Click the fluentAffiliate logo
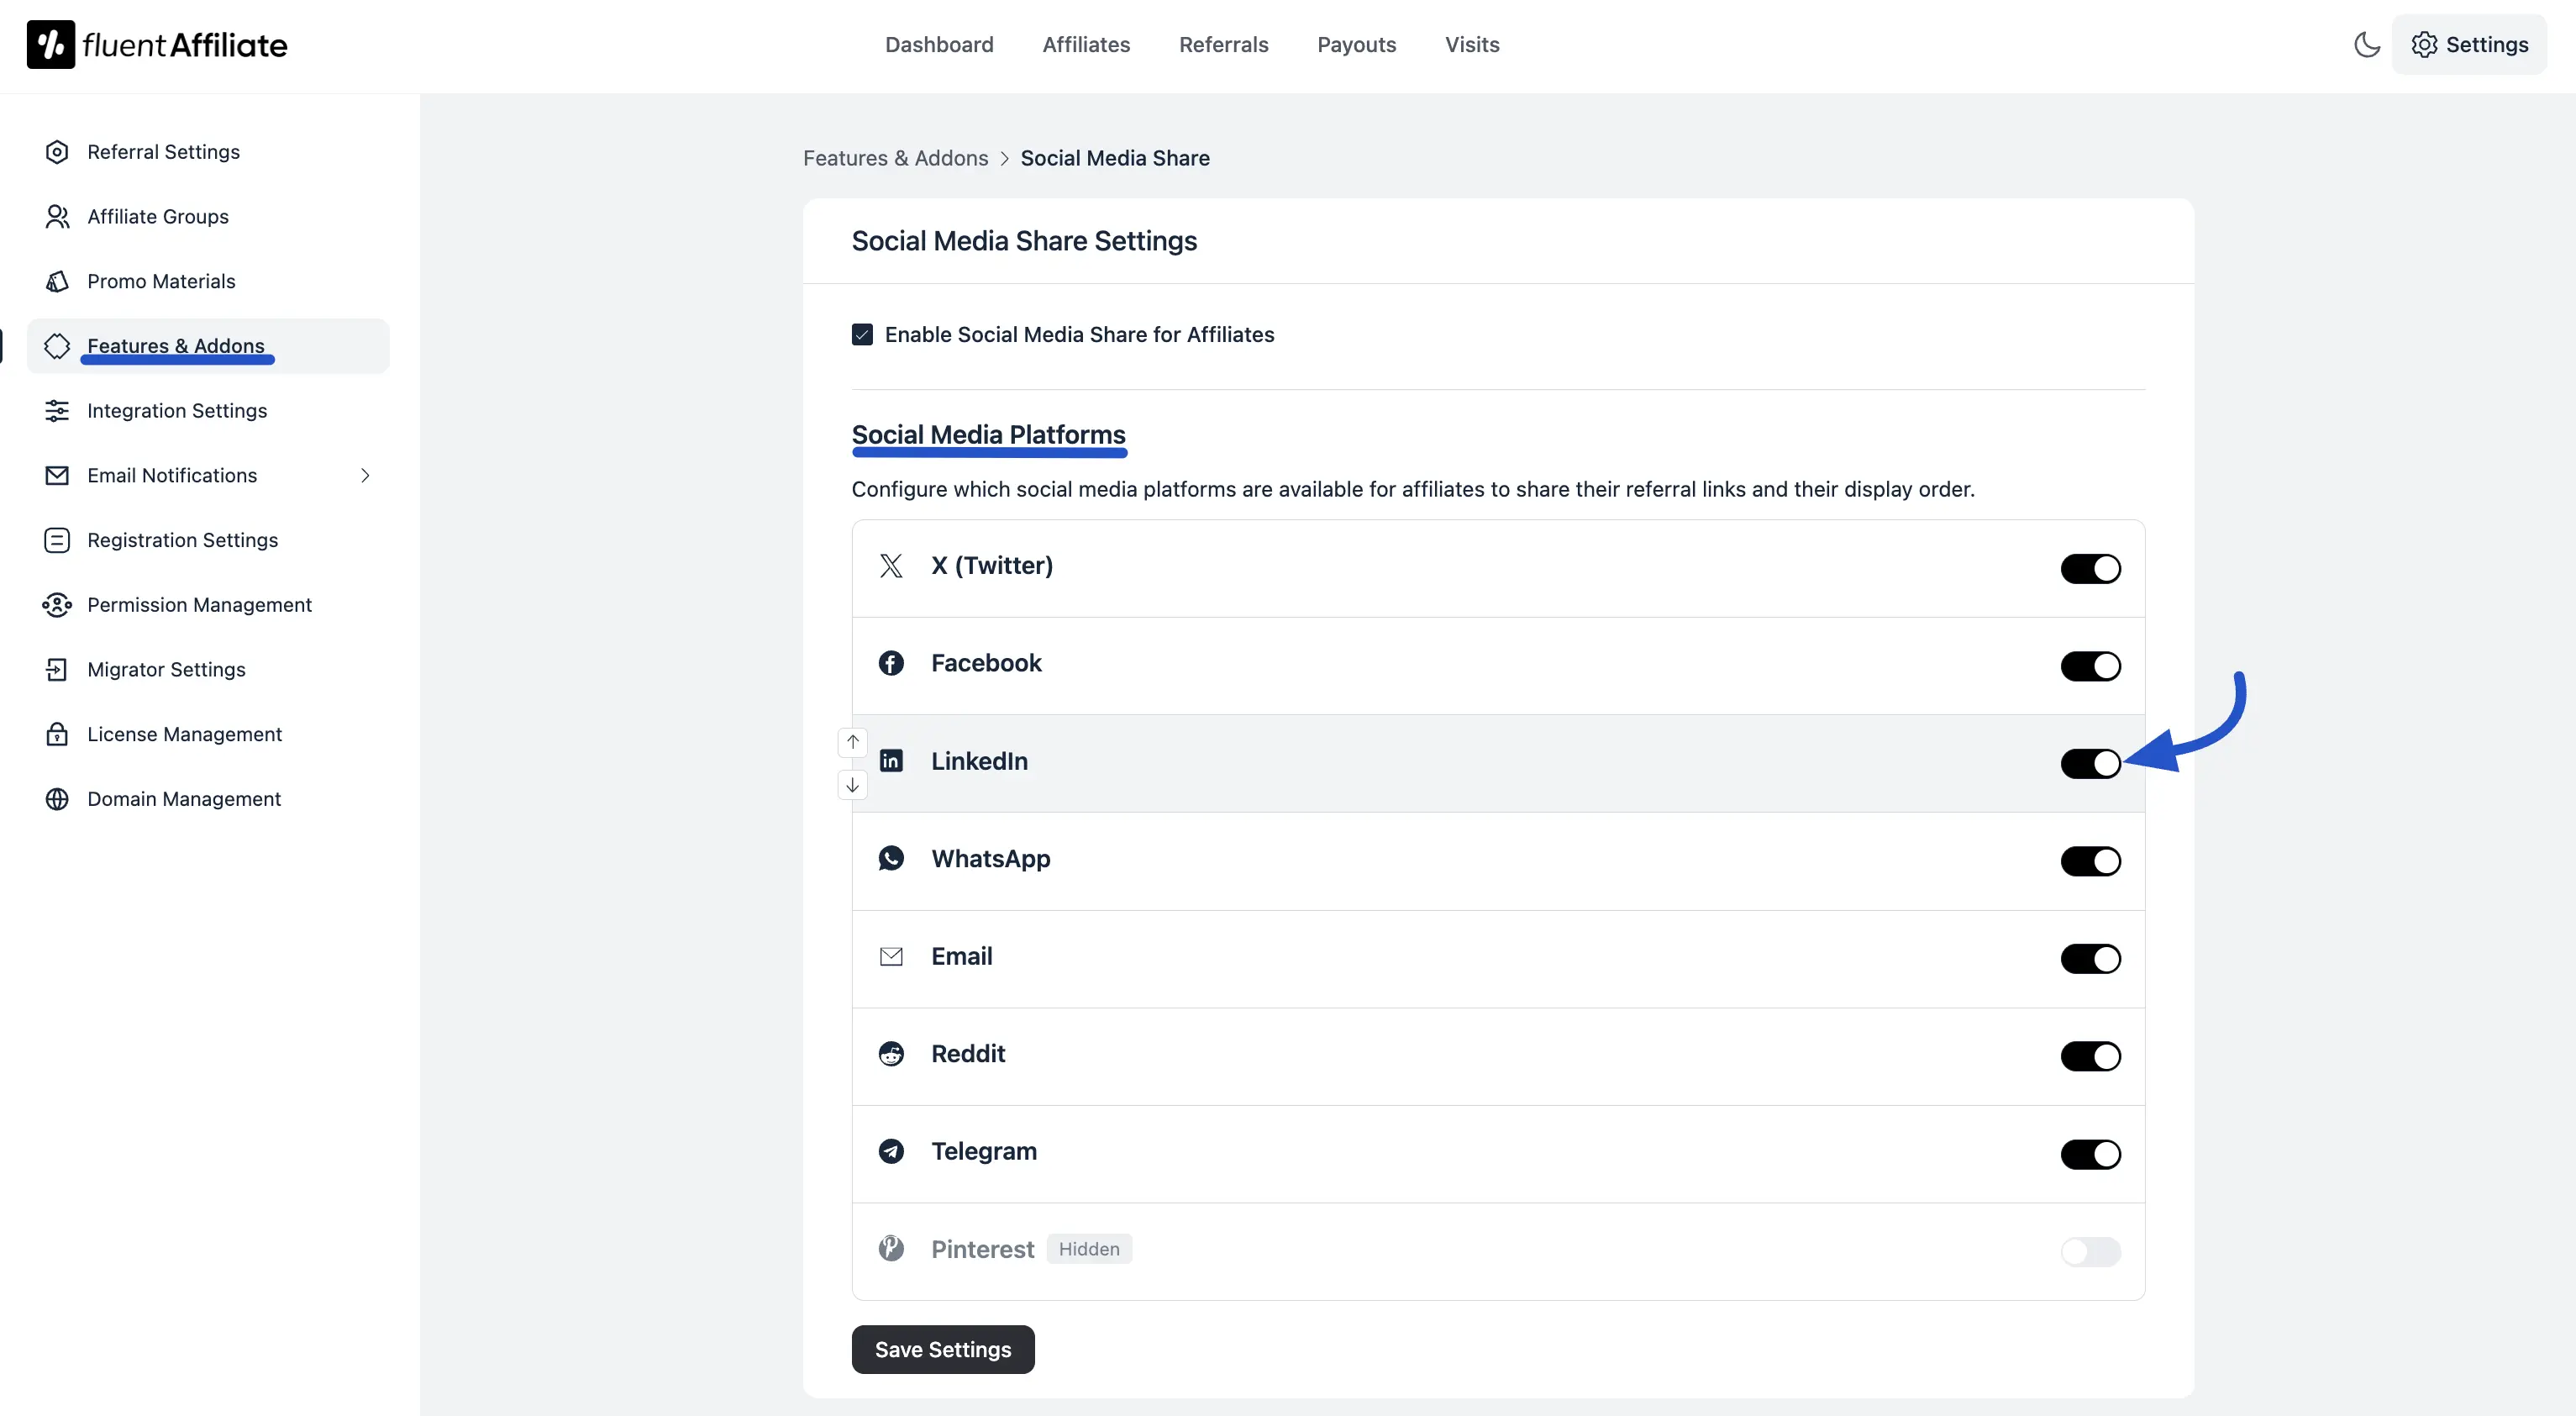 click(x=157, y=45)
